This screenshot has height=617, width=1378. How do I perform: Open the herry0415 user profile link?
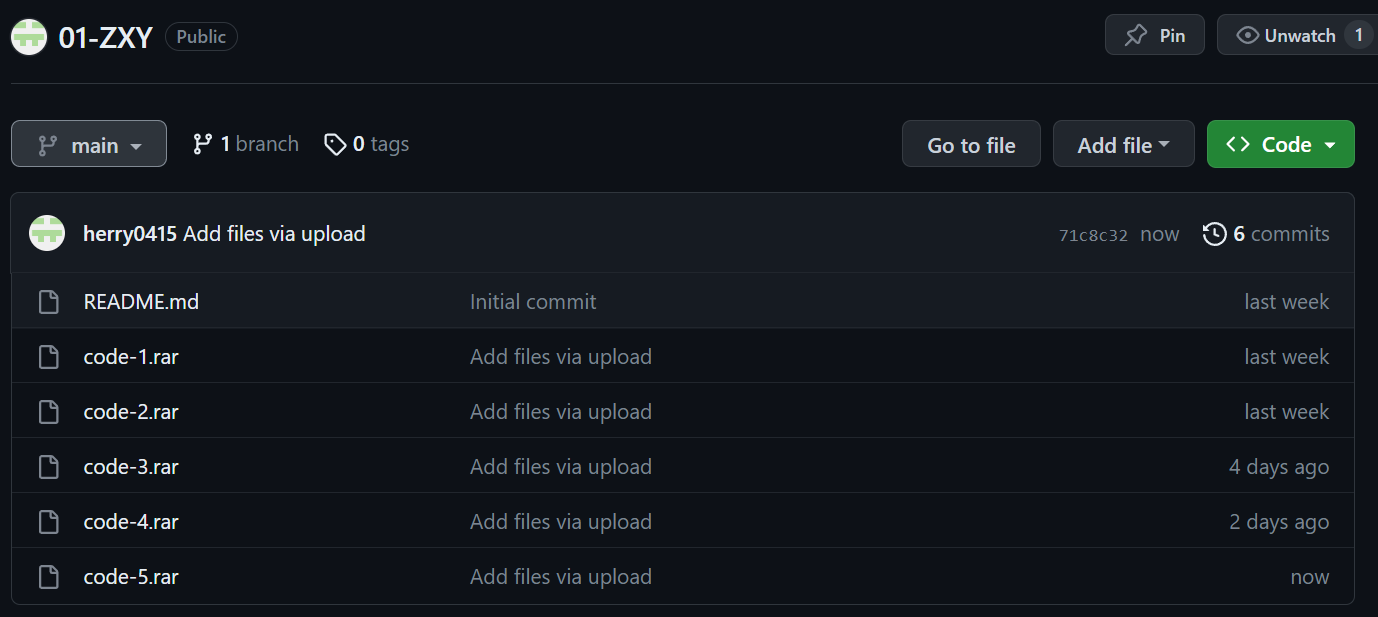click(130, 234)
